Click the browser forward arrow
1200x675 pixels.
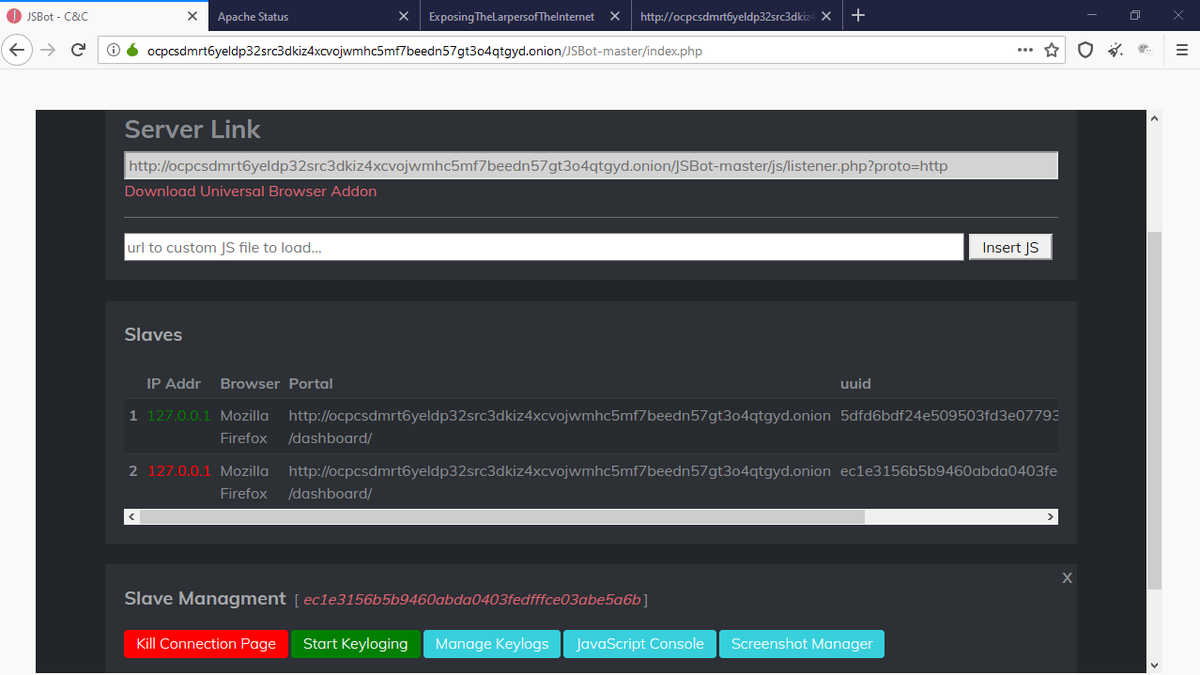click(x=47, y=50)
